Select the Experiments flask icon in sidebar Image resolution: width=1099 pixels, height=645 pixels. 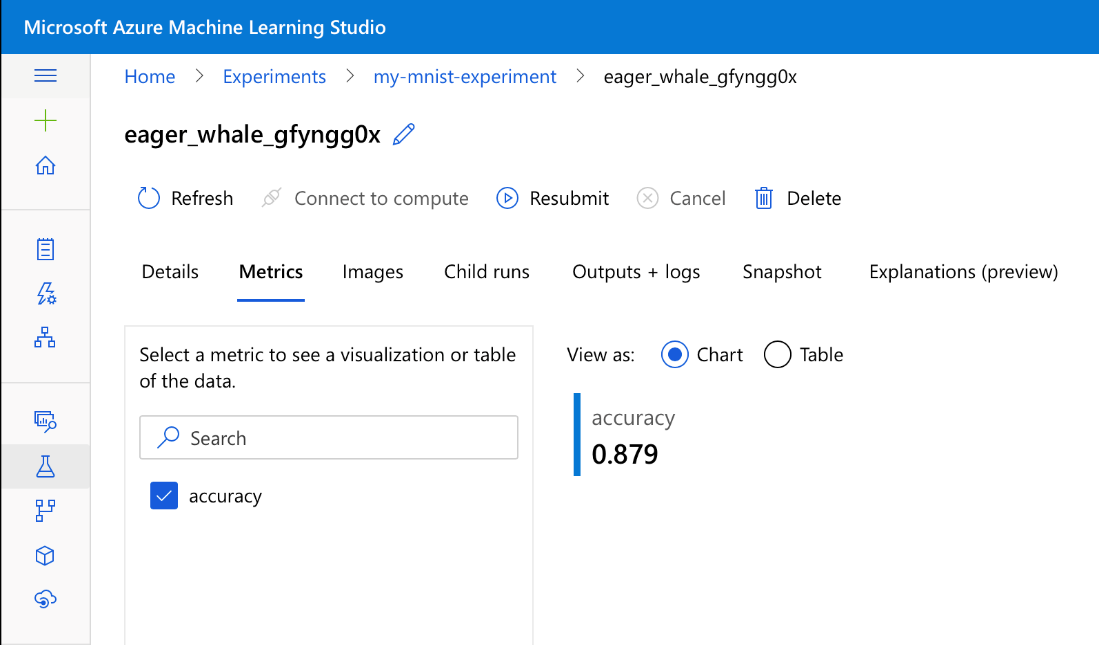46,466
